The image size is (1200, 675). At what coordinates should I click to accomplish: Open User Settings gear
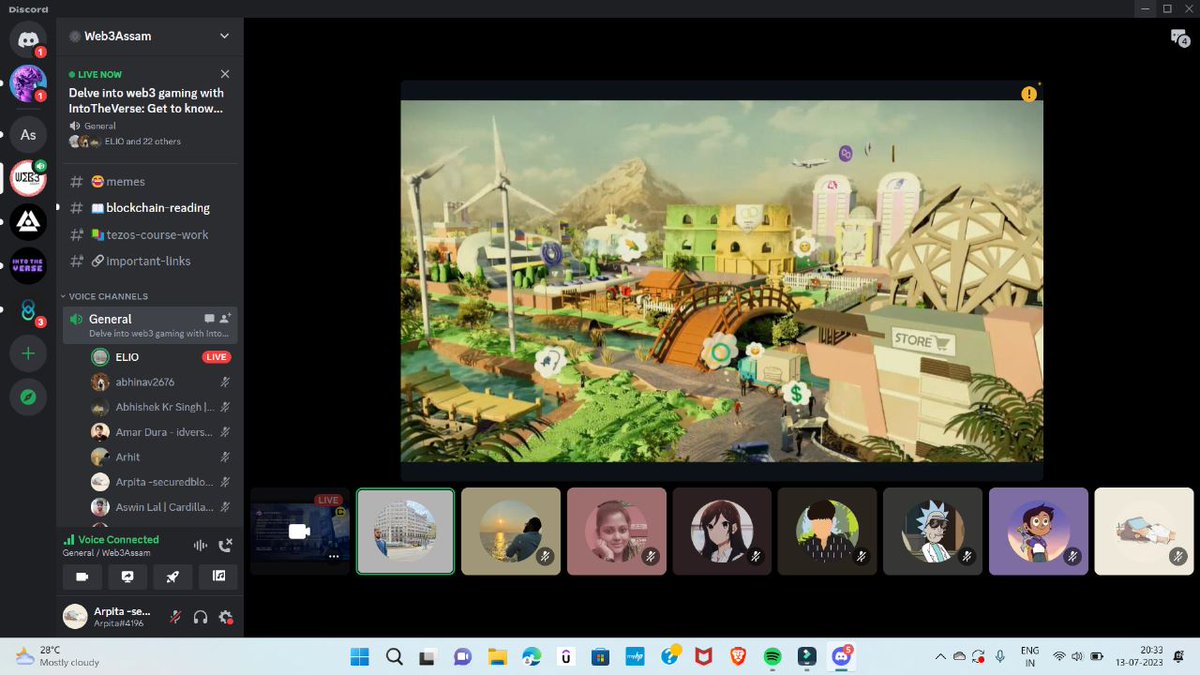click(x=226, y=617)
